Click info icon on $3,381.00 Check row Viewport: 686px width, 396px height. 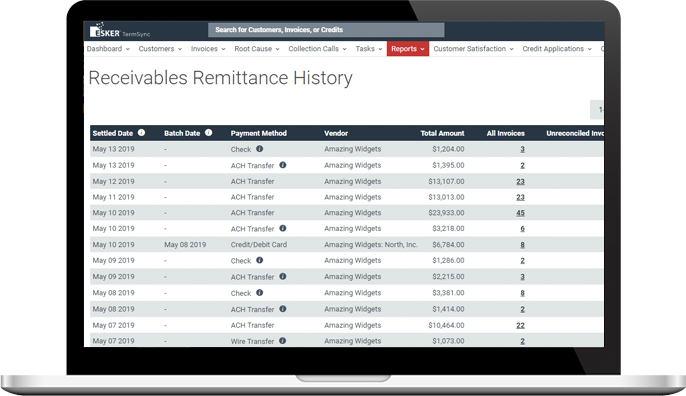[259, 293]
